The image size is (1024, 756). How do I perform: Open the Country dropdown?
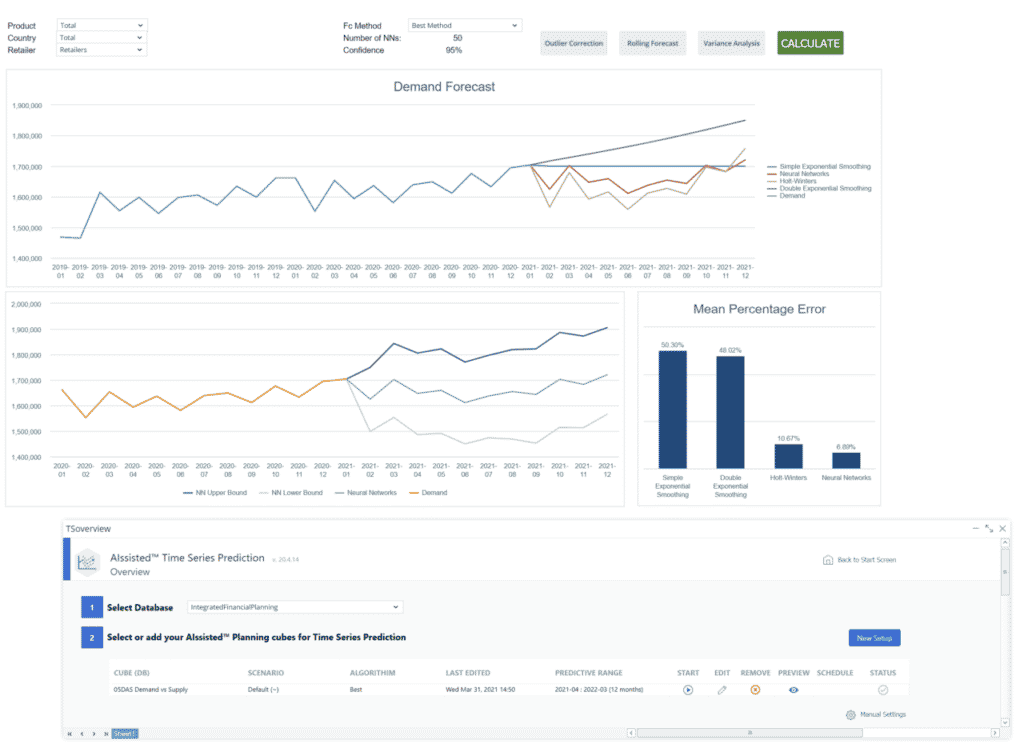point(102,38)
